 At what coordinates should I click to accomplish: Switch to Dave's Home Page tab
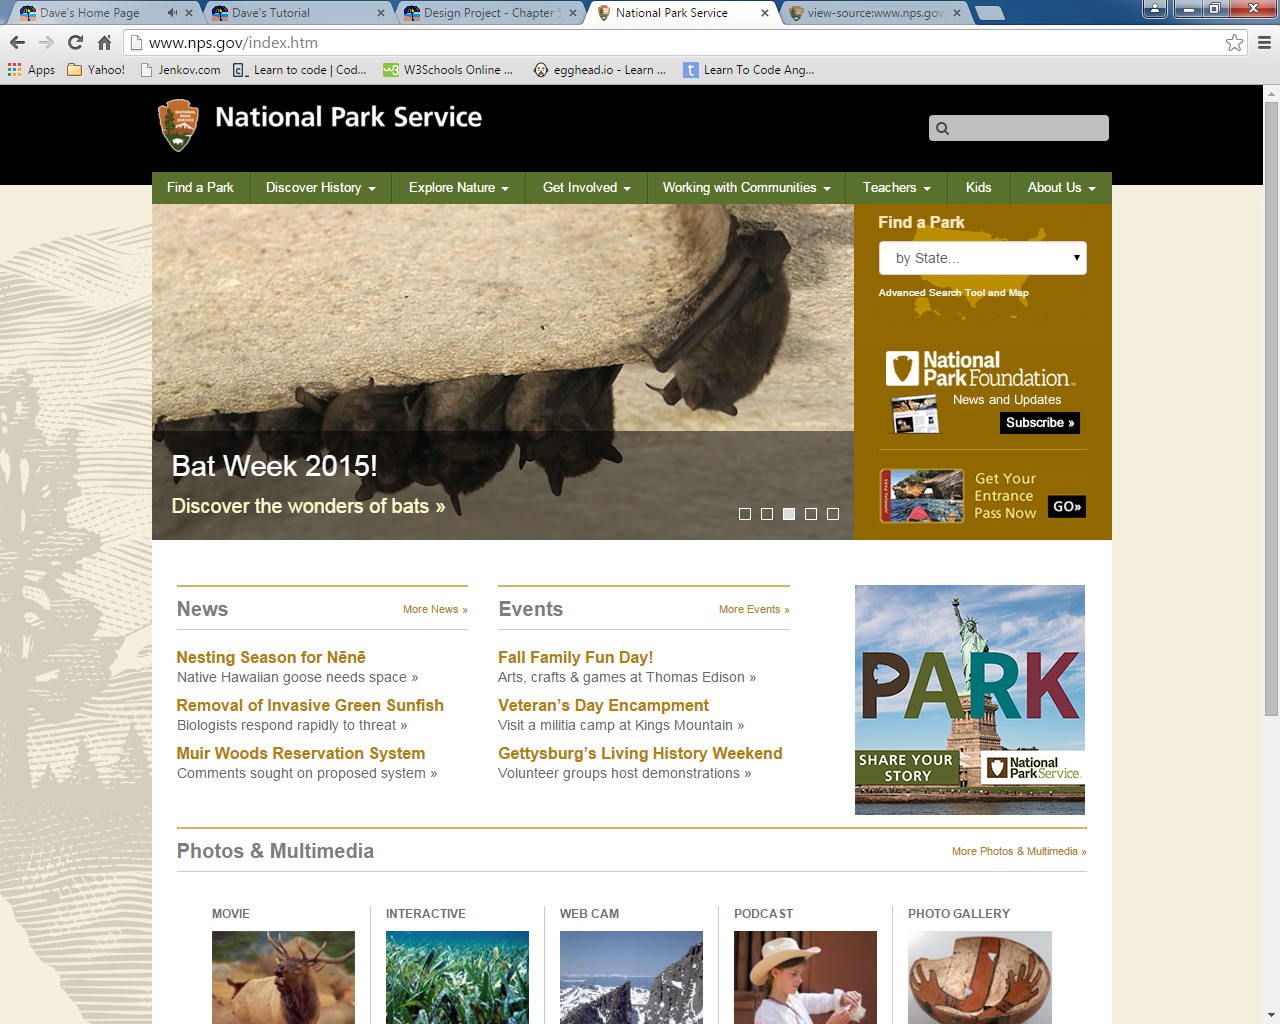90,13
